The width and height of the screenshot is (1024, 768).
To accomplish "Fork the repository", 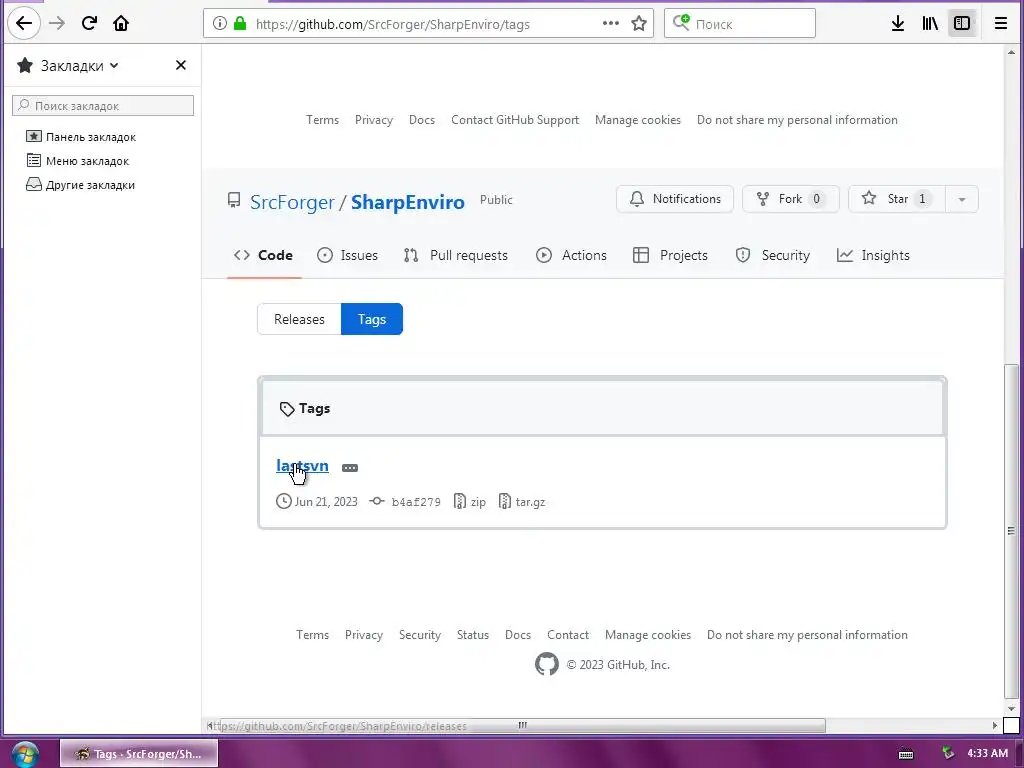I will [791, 199].
